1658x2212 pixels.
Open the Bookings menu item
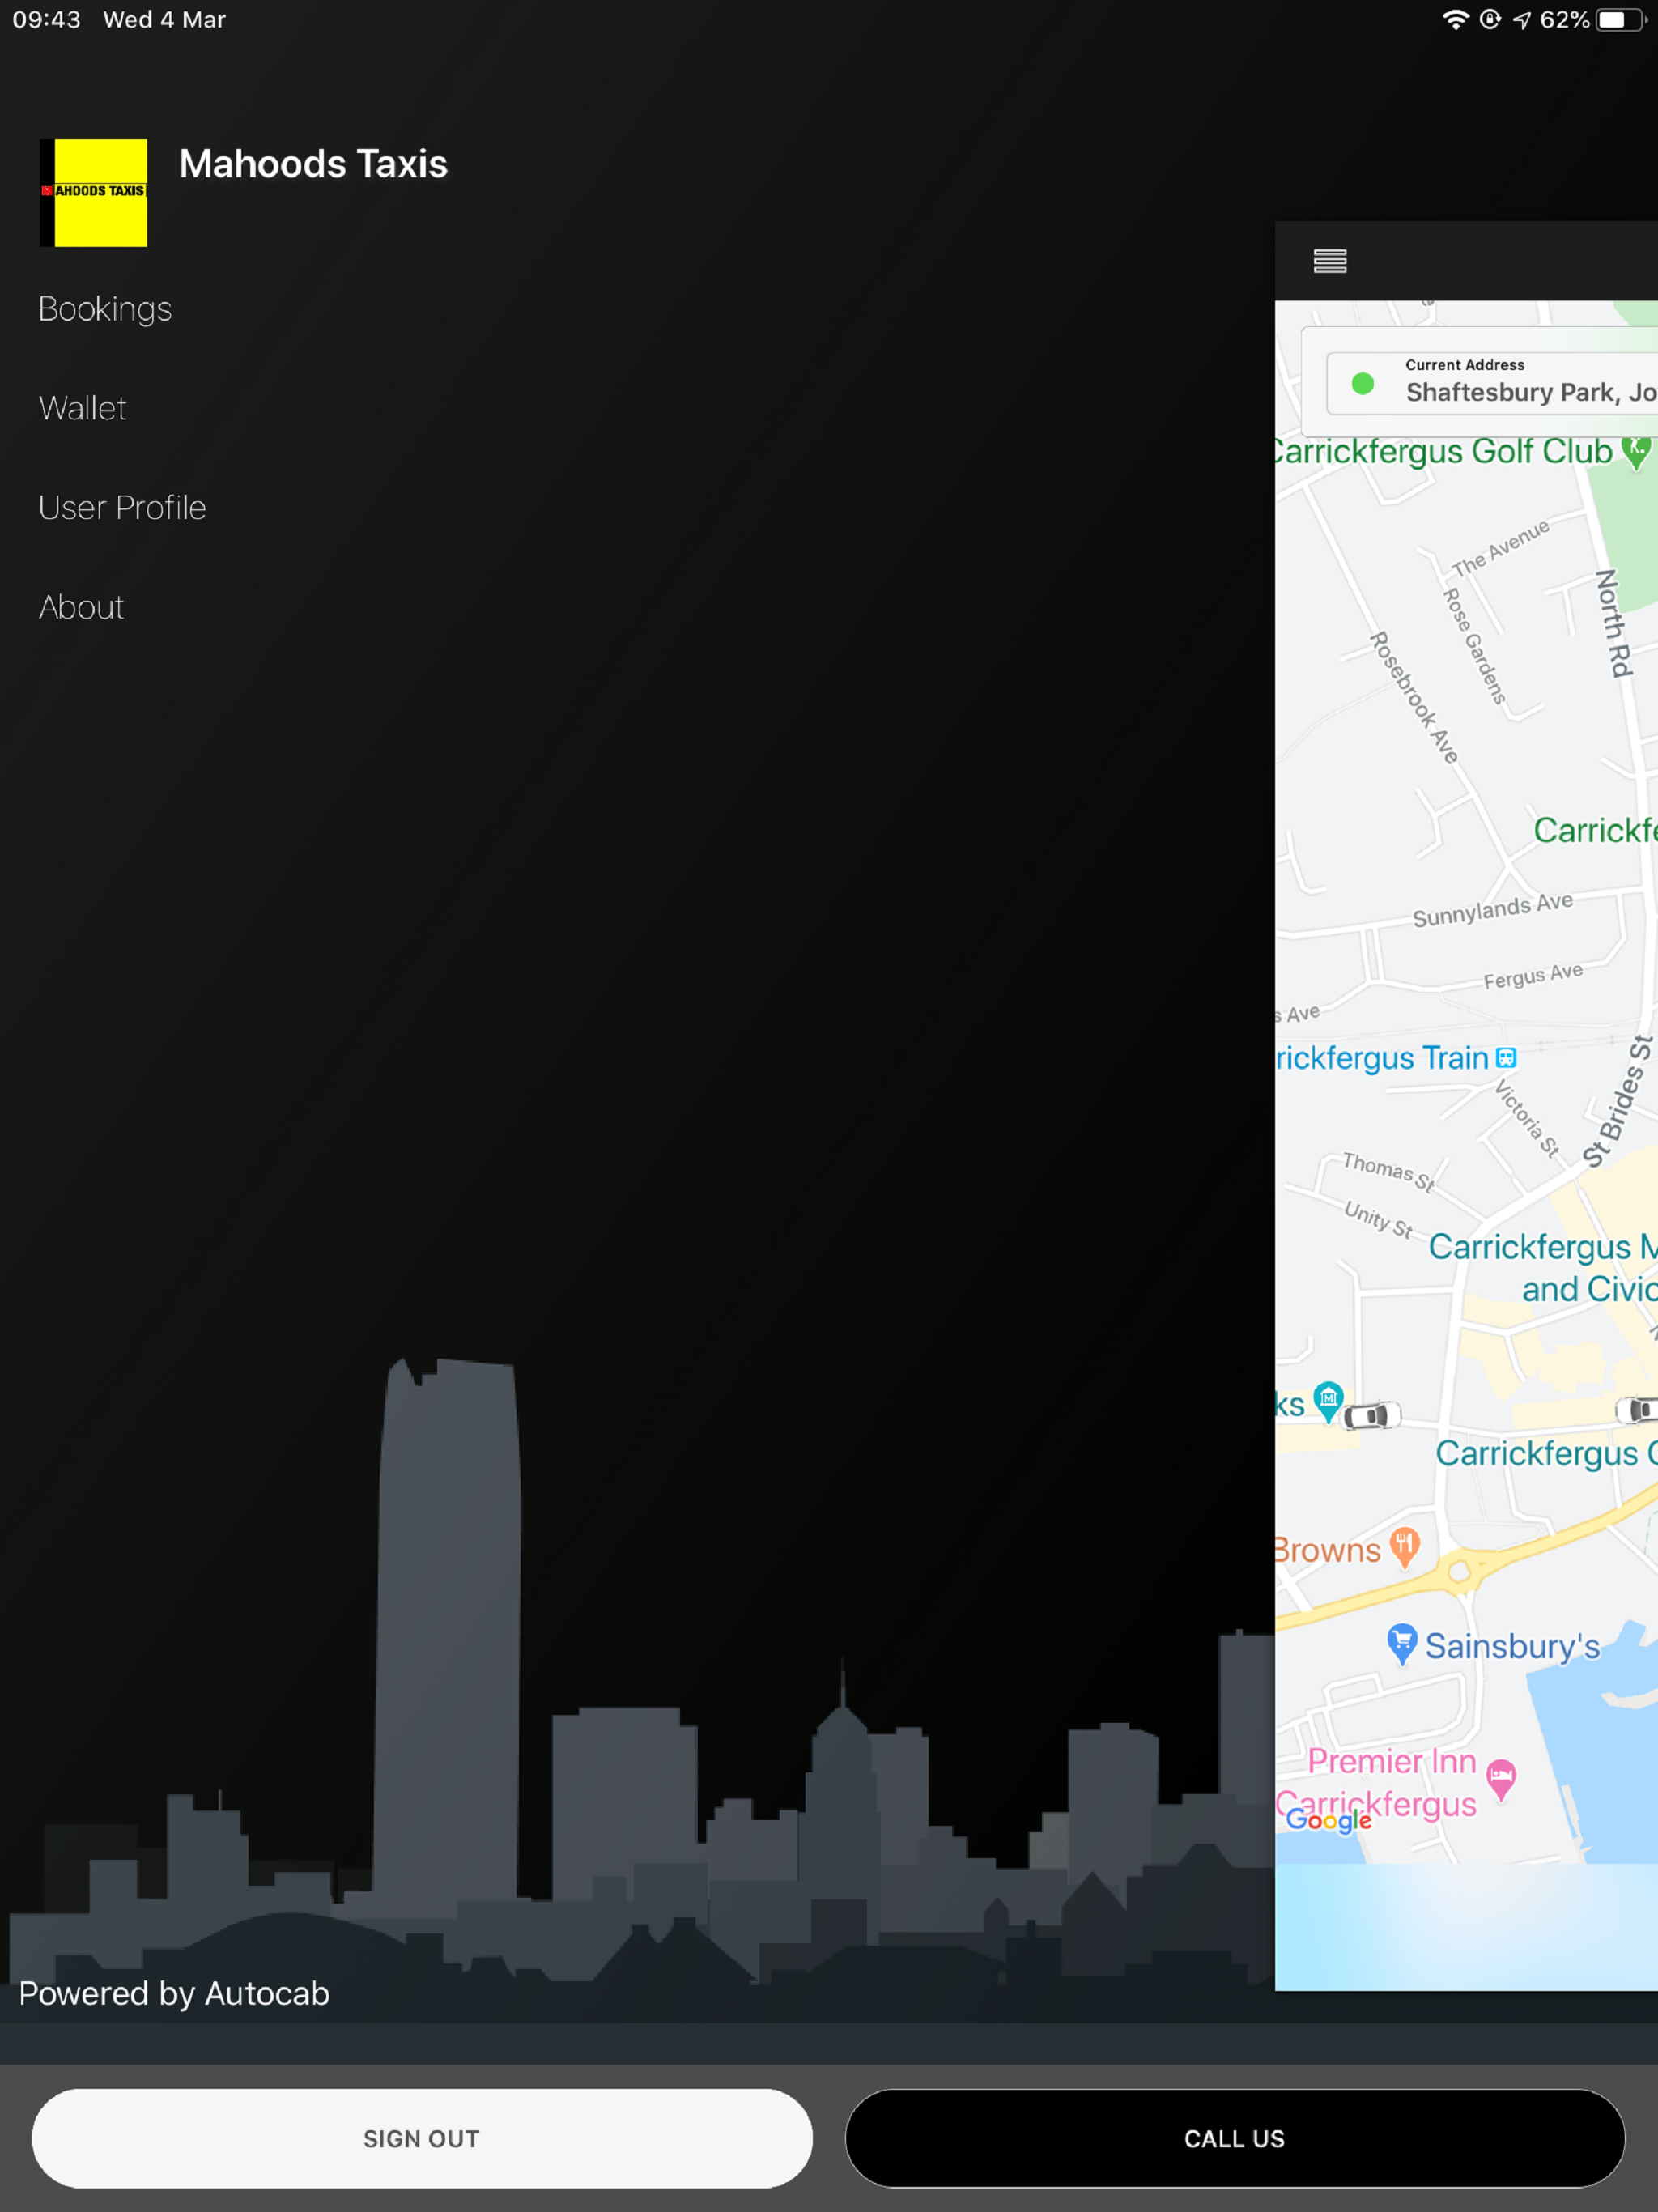(105, 309)
